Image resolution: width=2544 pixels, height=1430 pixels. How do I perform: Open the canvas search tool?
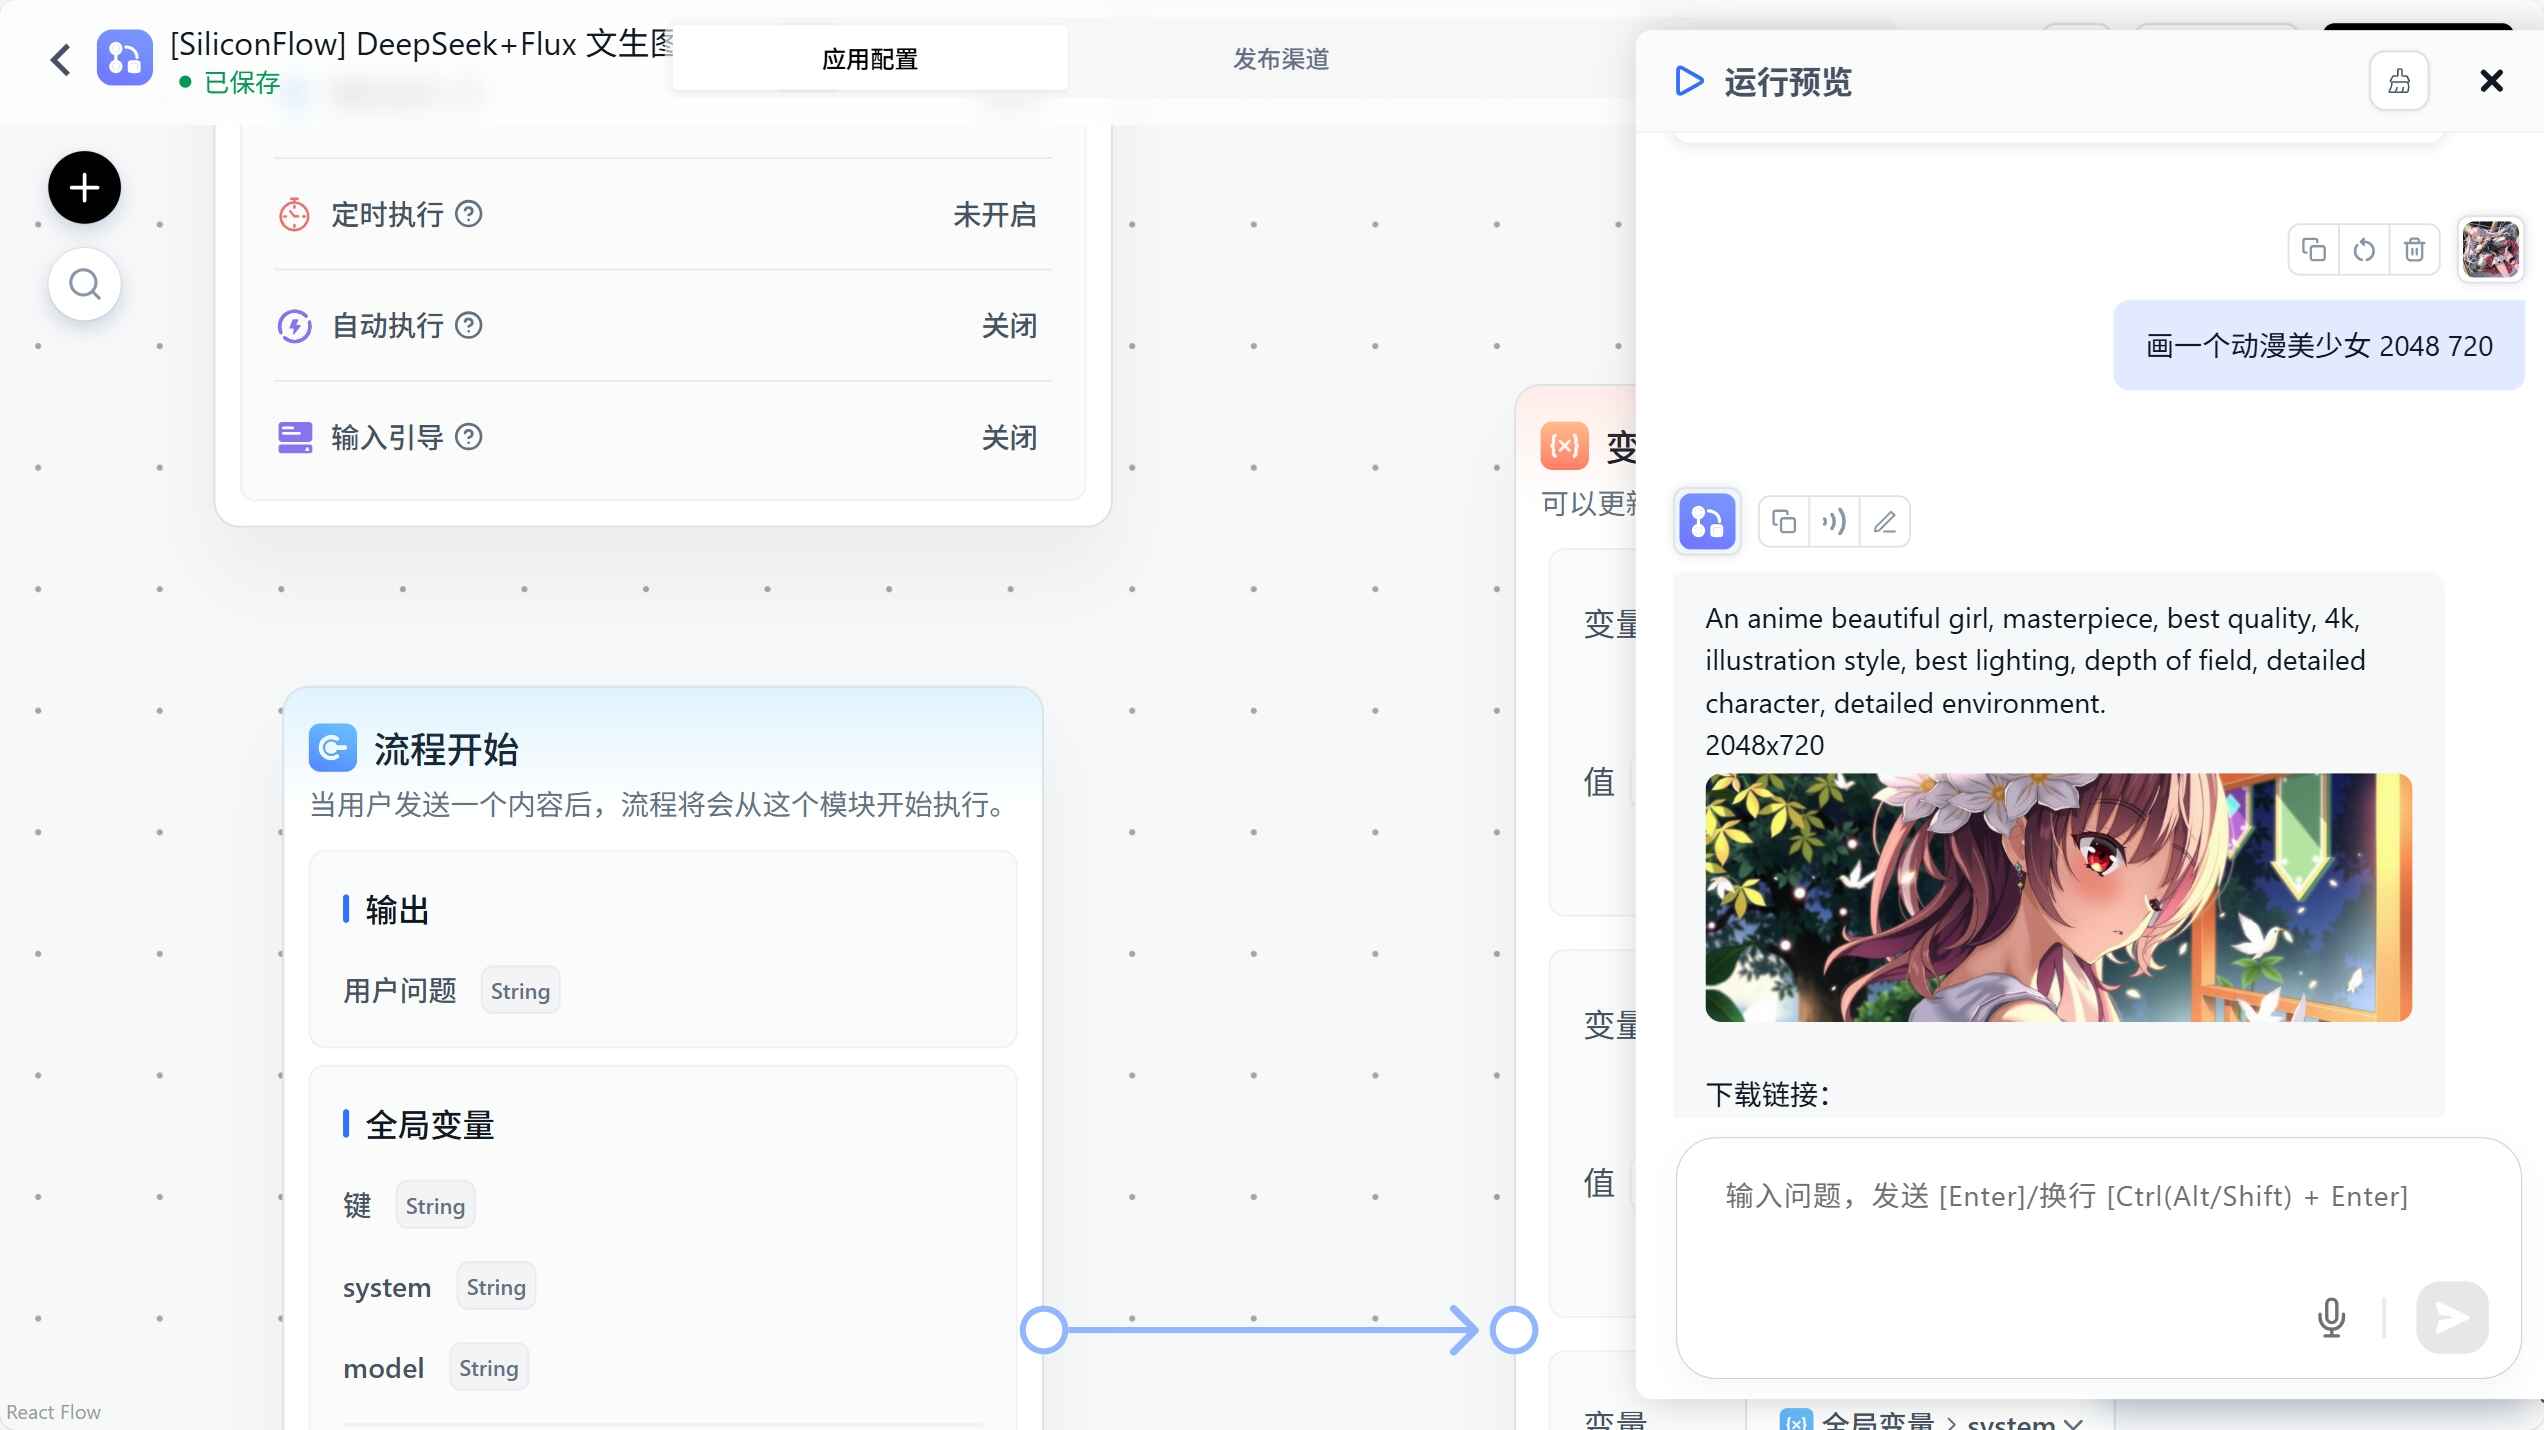(x=84, y=284)
